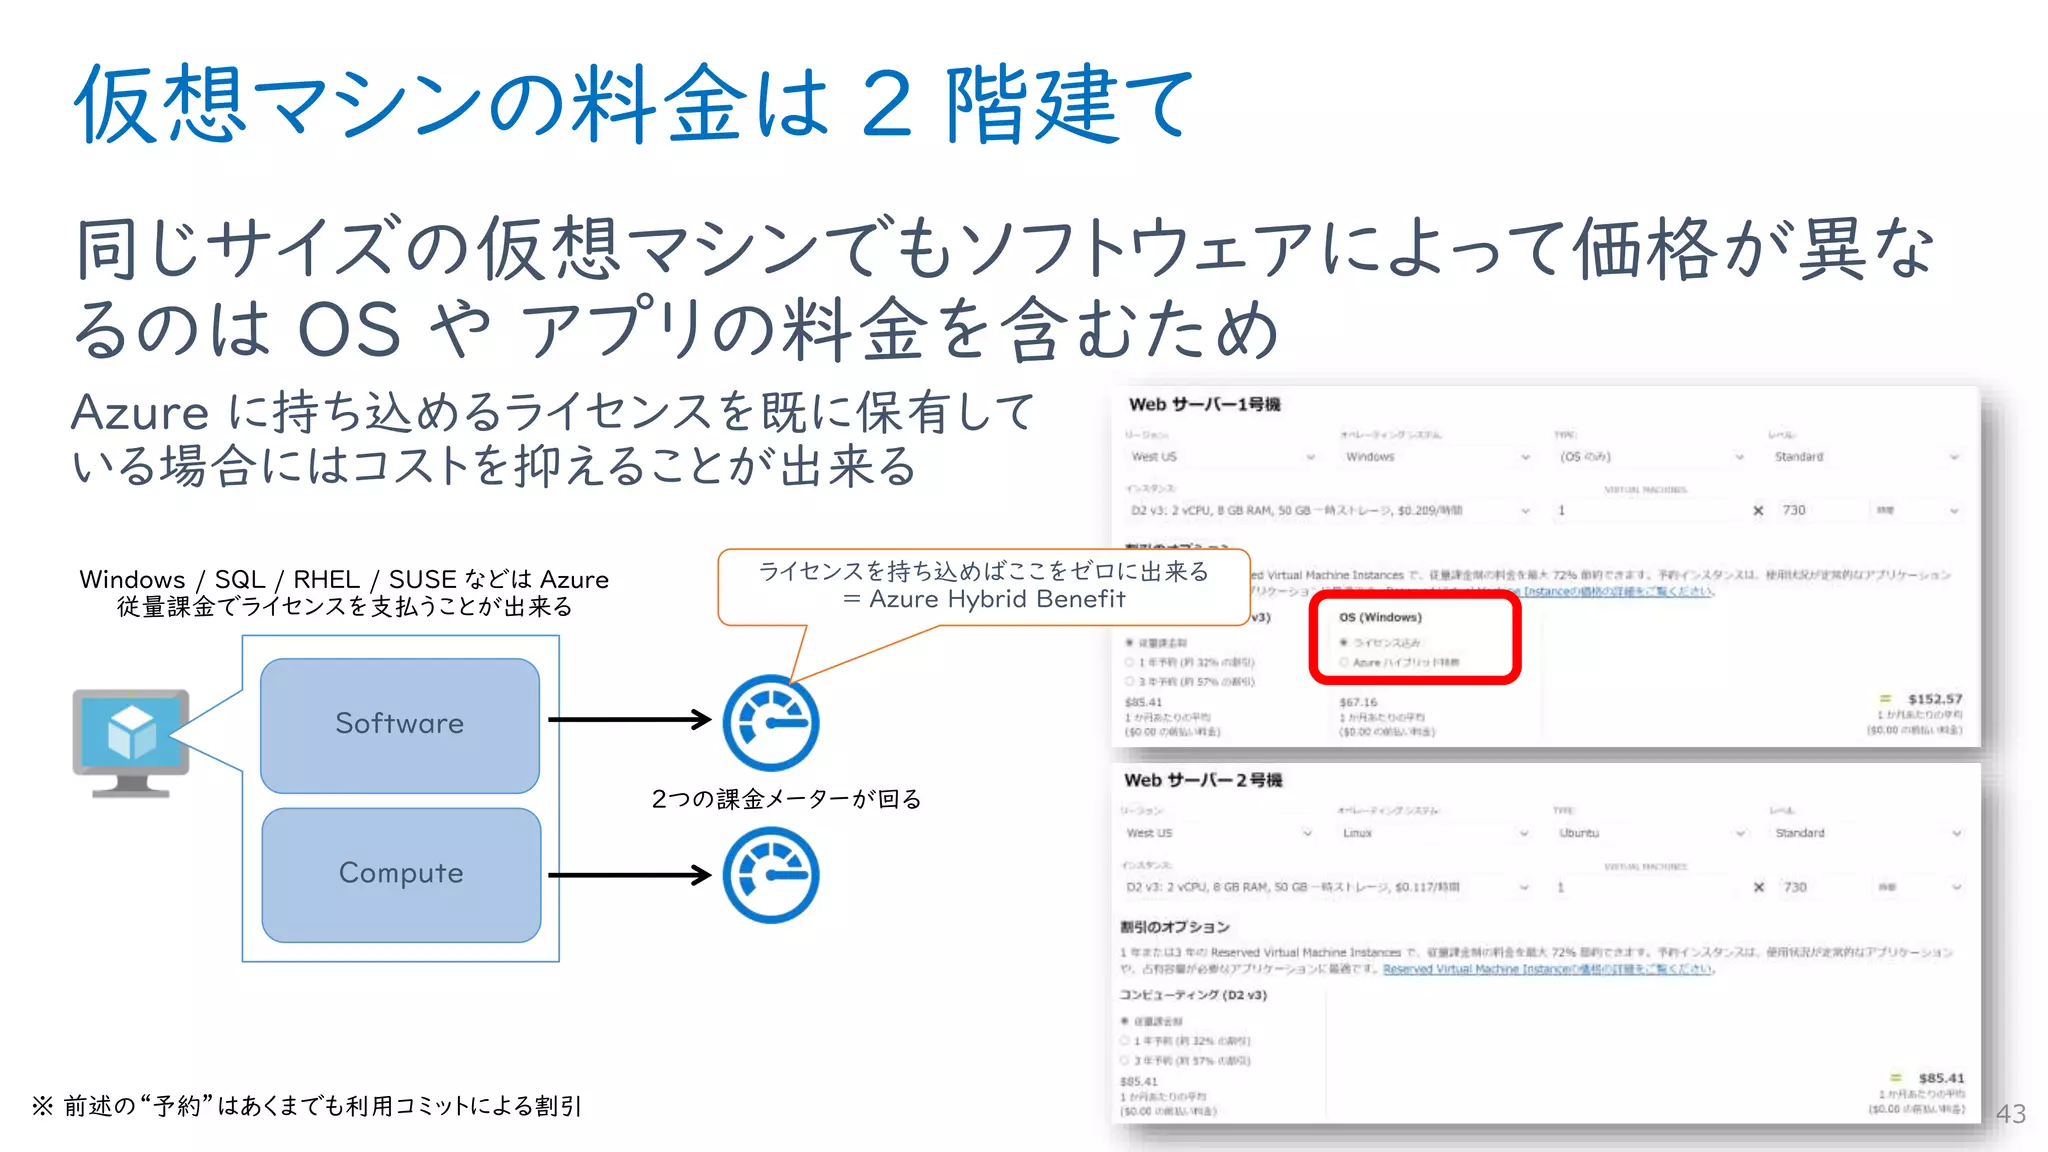Click virtual machines count field for server 1

pos(1645,510)
